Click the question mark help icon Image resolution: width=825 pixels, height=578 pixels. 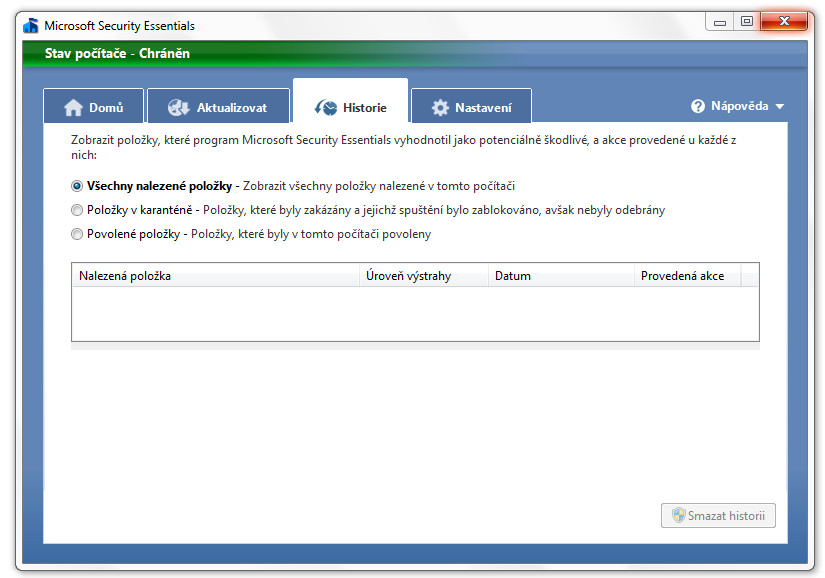click(x=698, y=106)
